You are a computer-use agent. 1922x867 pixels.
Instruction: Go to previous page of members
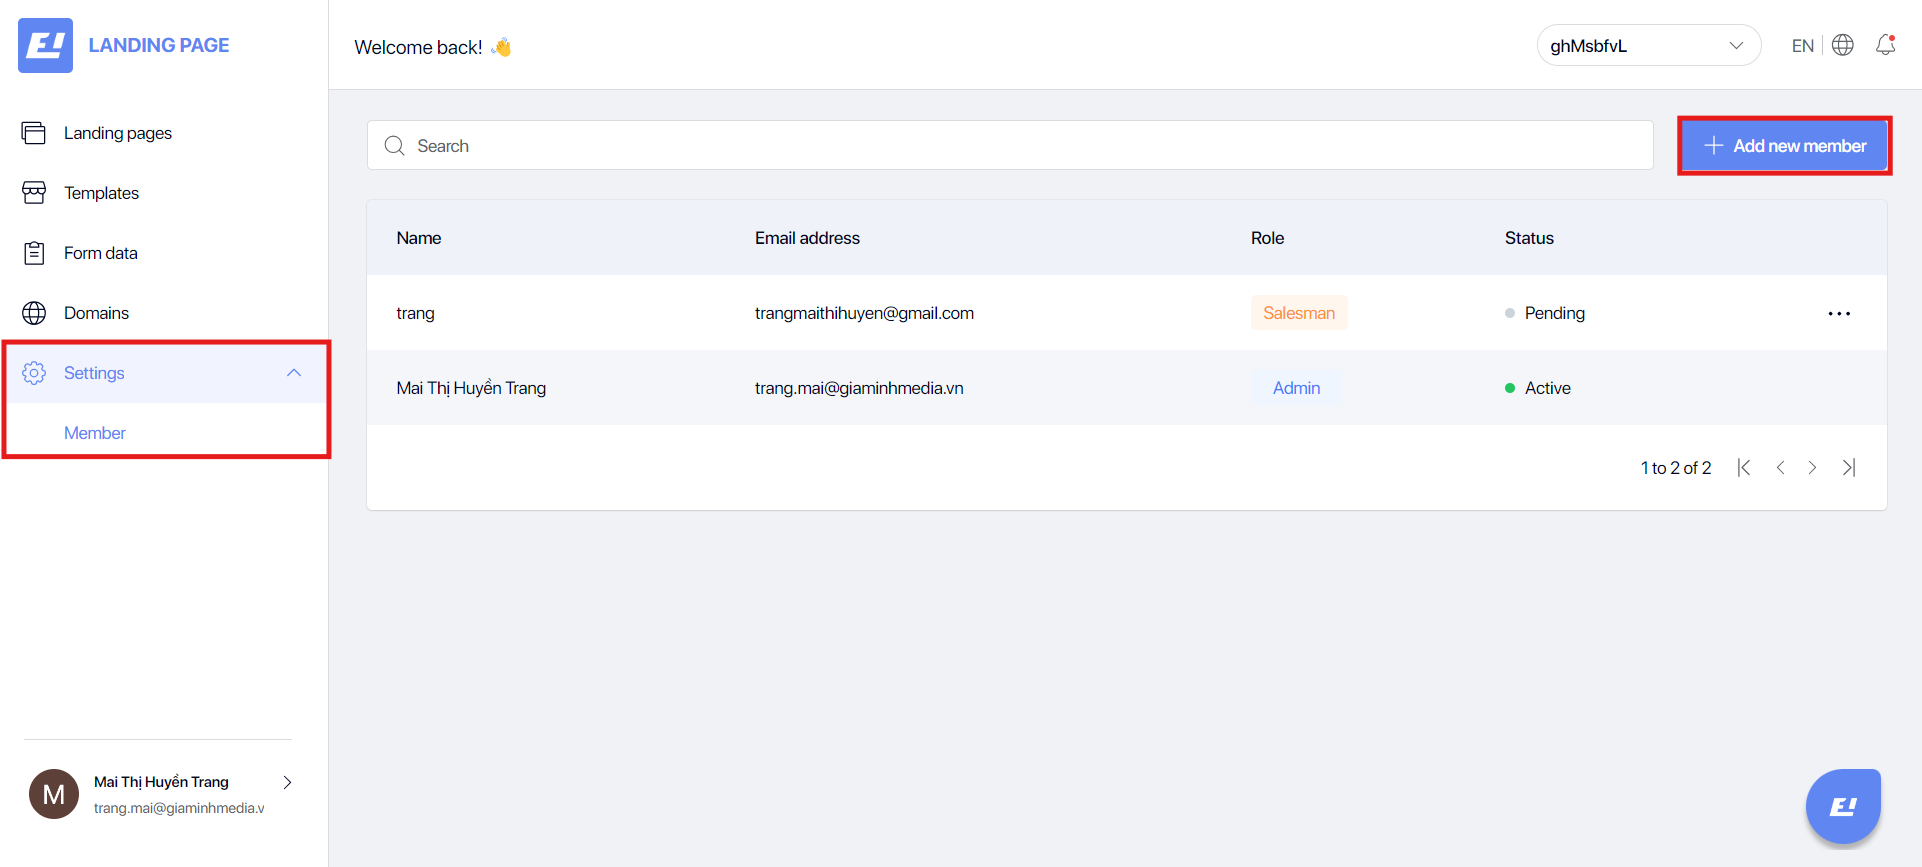[x=1780, y=467]
